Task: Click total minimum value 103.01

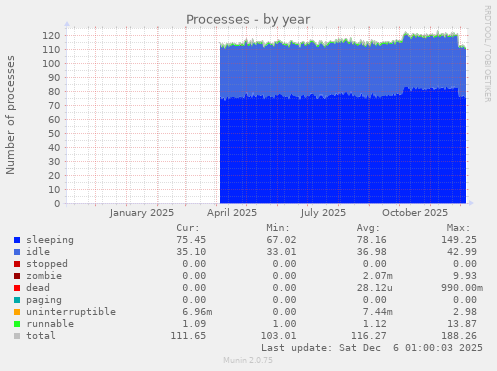Action: [278, 336]
